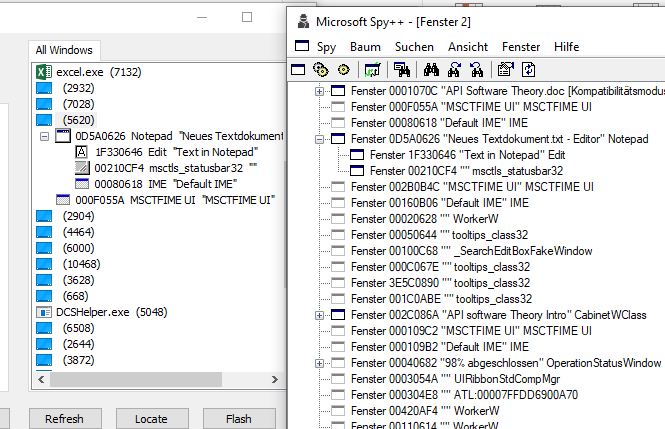Open the Ansicht menu
The width and height of the screenshot is (665, 429).
coord(468,47)
